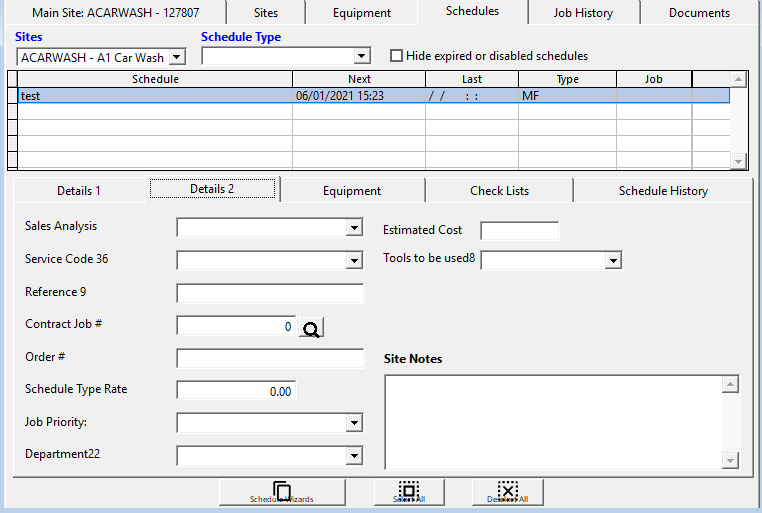
Task: Switch to the Job History tab
Action: [x=583, y=13]
